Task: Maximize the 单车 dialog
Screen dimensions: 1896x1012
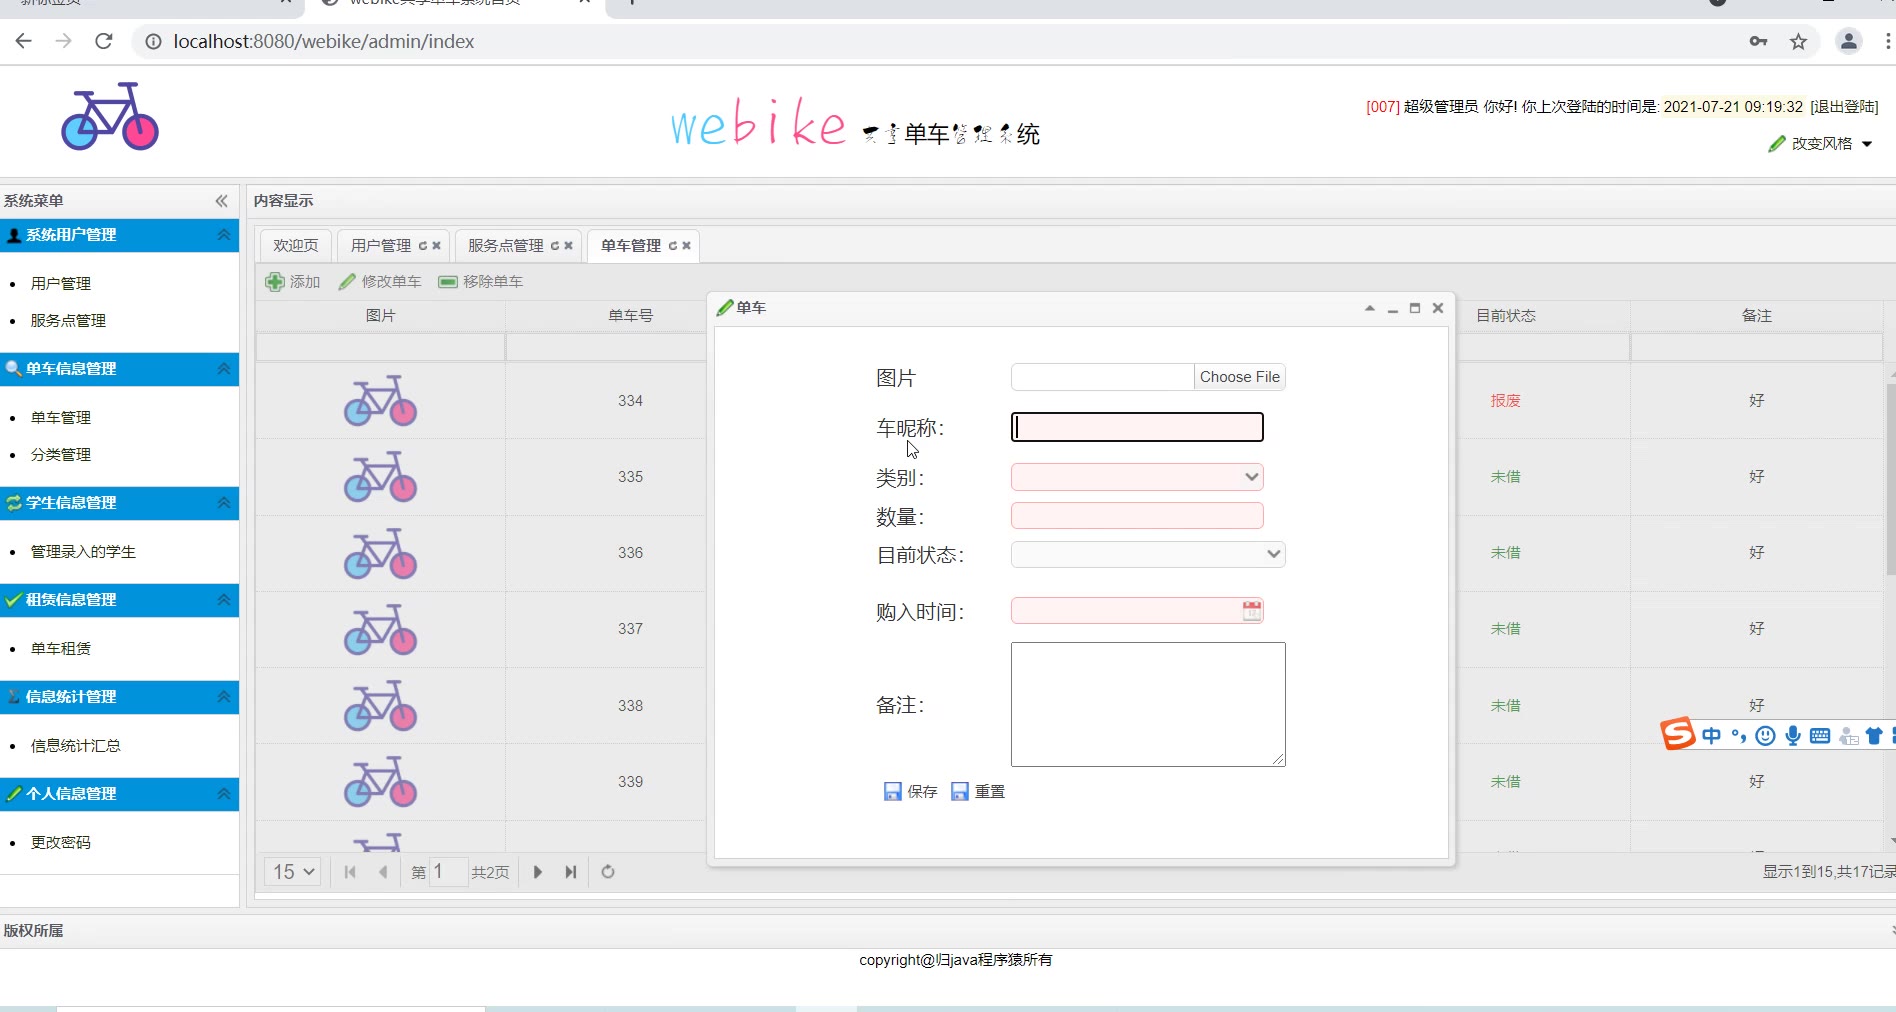Action: (x=1415, y=308)
